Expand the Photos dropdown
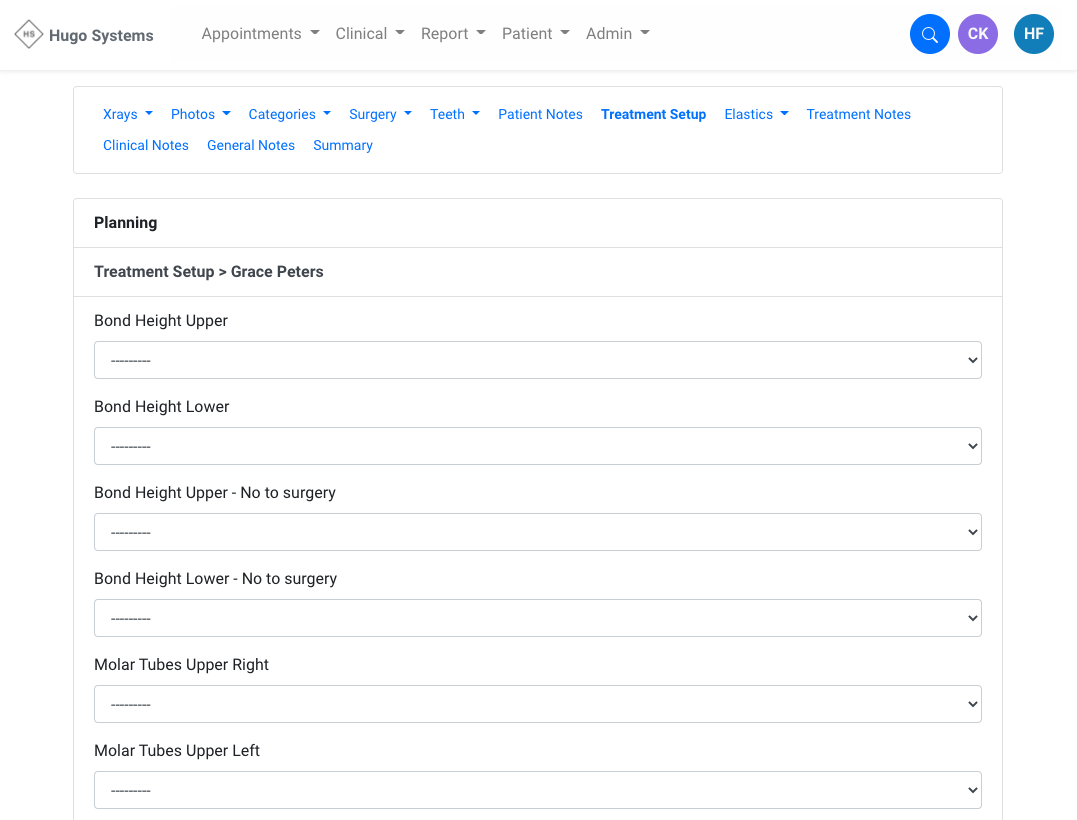Screen dimensions: 1077x820 200,115
